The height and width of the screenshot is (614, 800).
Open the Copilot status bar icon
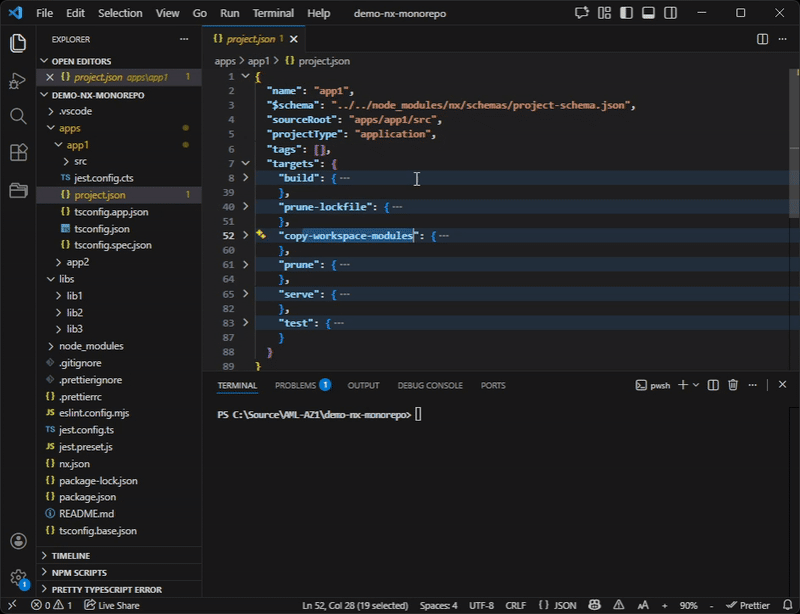tap(594, 605)
